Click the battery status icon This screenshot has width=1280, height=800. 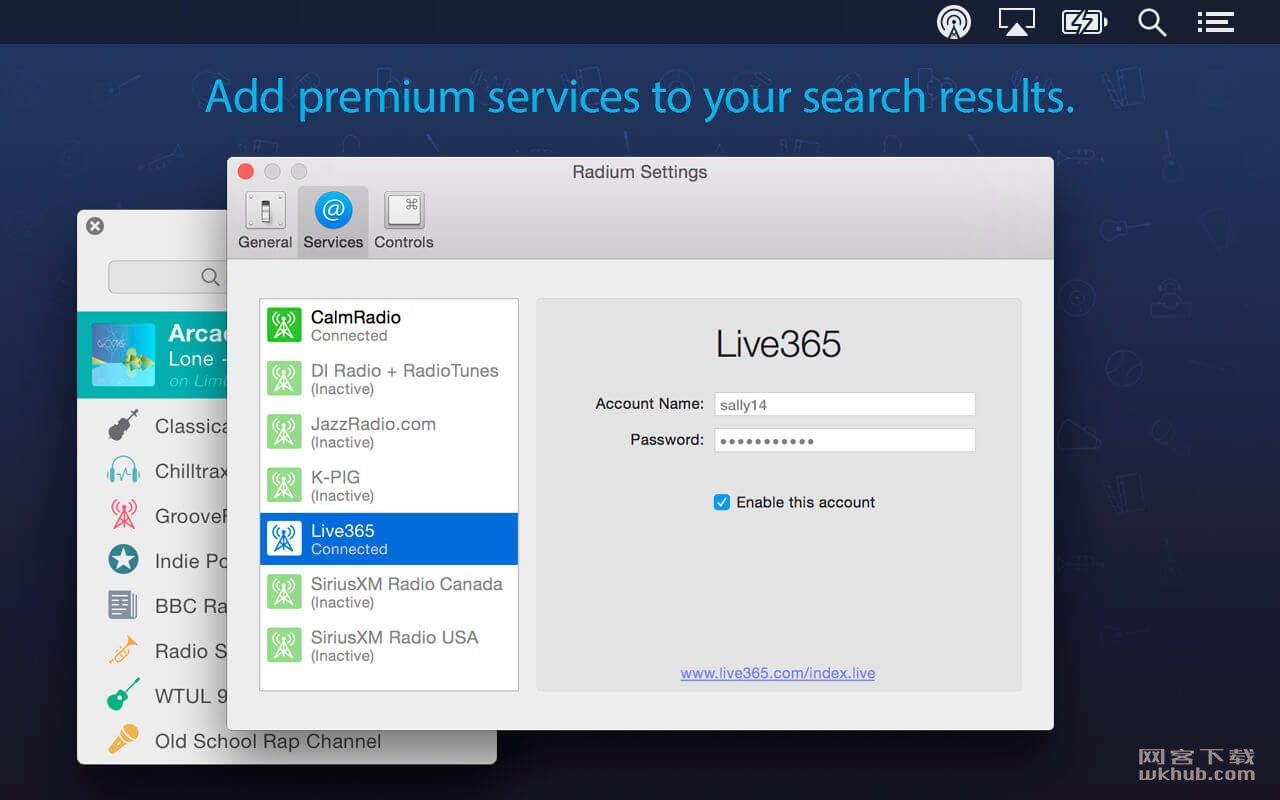[1085, 22]
